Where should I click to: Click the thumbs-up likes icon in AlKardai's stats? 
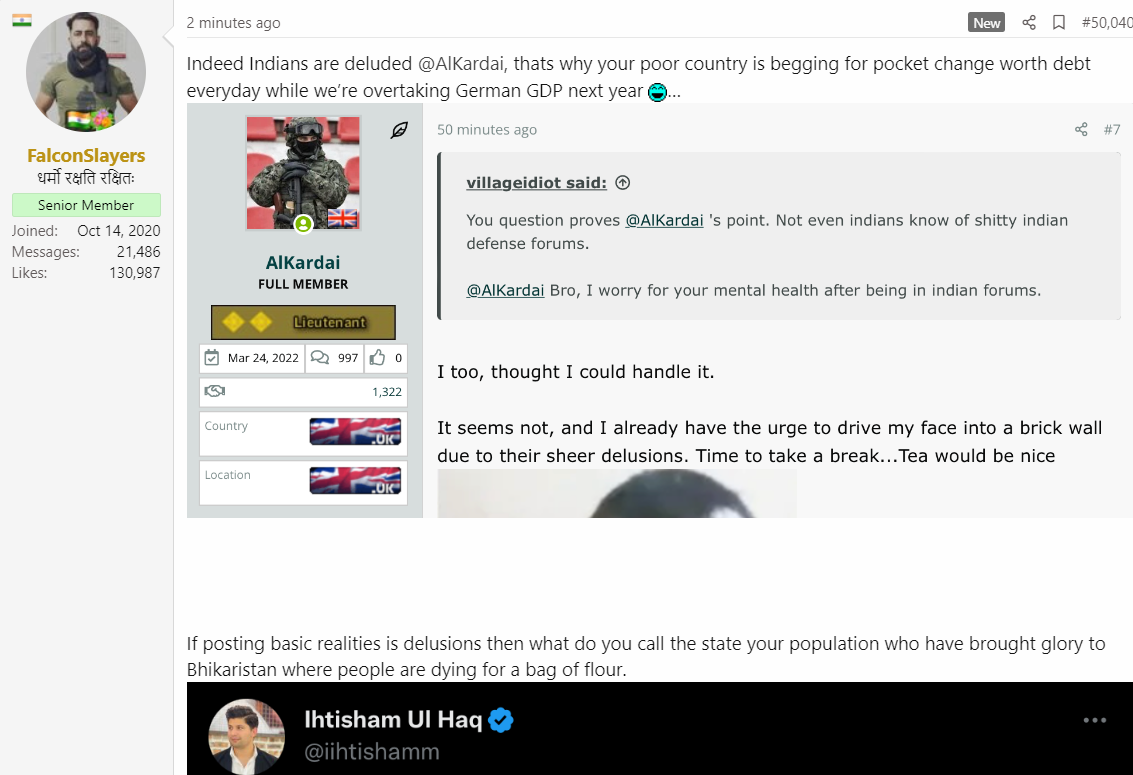[377, 358]
